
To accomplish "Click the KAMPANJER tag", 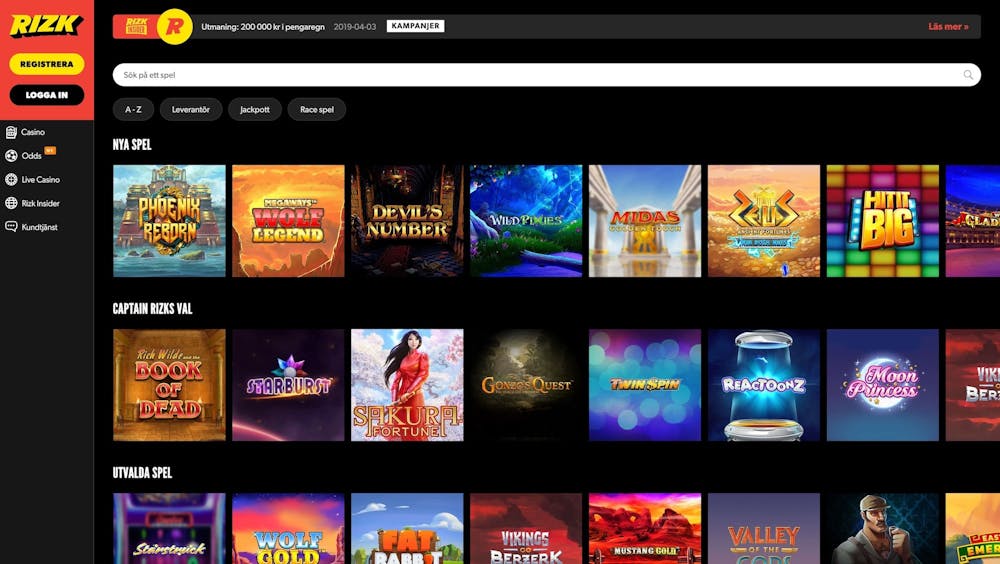I will click(415, 26).
